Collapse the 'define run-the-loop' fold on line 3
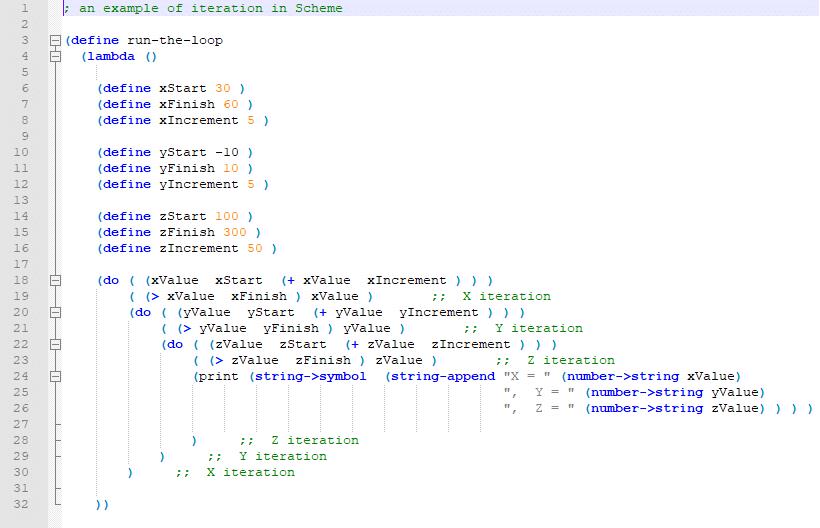This screenshot has width=820, height=528. [x=55, y=41]
